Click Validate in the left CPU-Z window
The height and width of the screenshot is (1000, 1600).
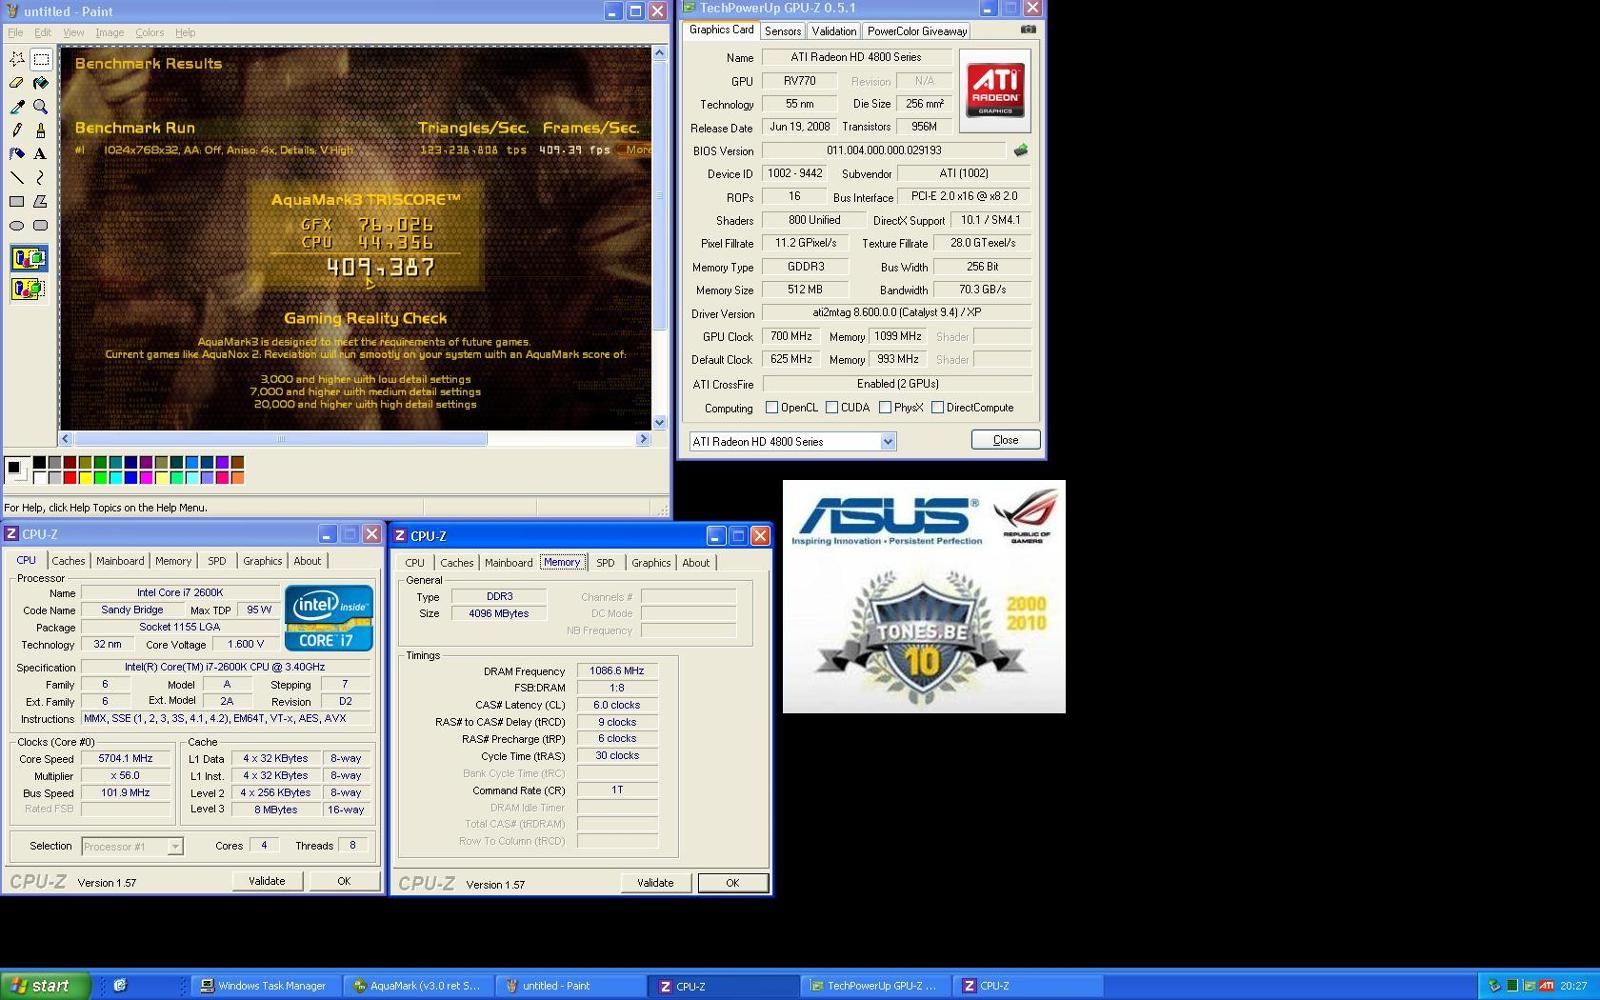tap(267, 881)
